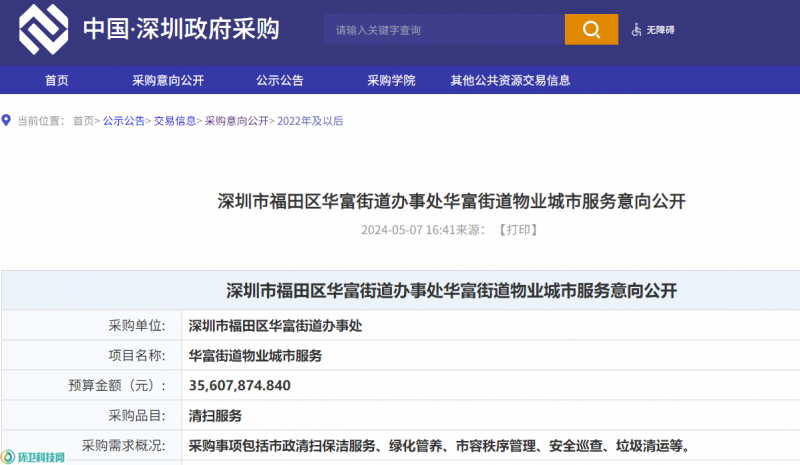Screen dimensions: 800x465
Task: Click the 交易信息 breadcrumb link
Action: [175, 121]
